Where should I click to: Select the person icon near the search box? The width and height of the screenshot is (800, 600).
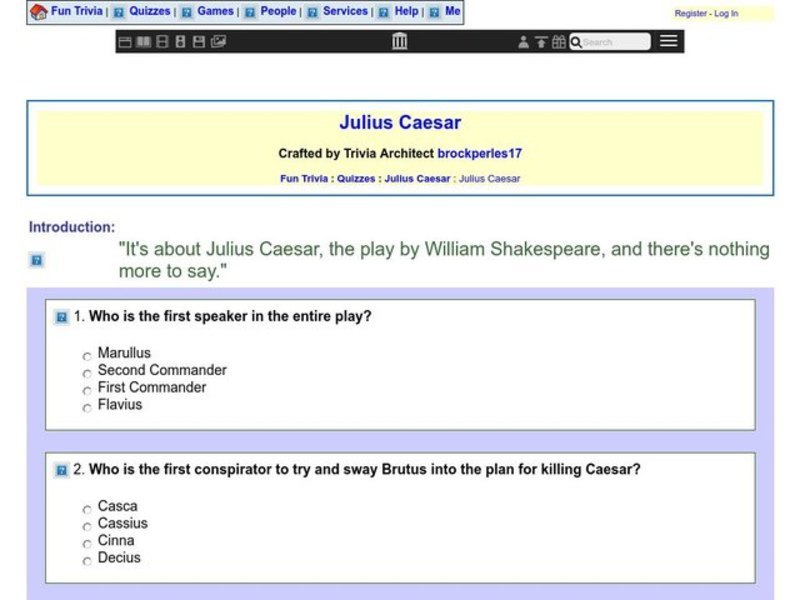point(523,42)
